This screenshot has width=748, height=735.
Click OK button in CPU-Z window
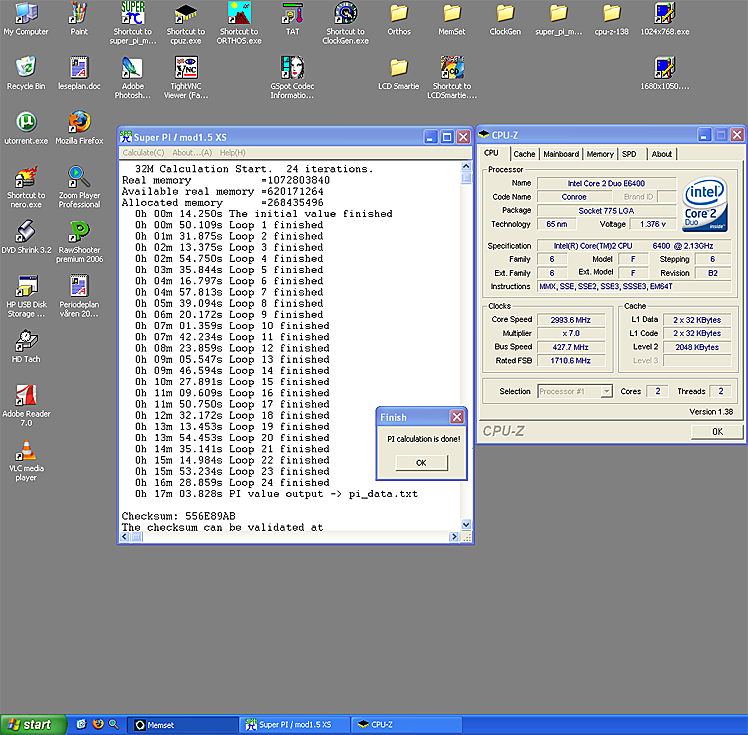pyautogui.click(x=717, y=432)
